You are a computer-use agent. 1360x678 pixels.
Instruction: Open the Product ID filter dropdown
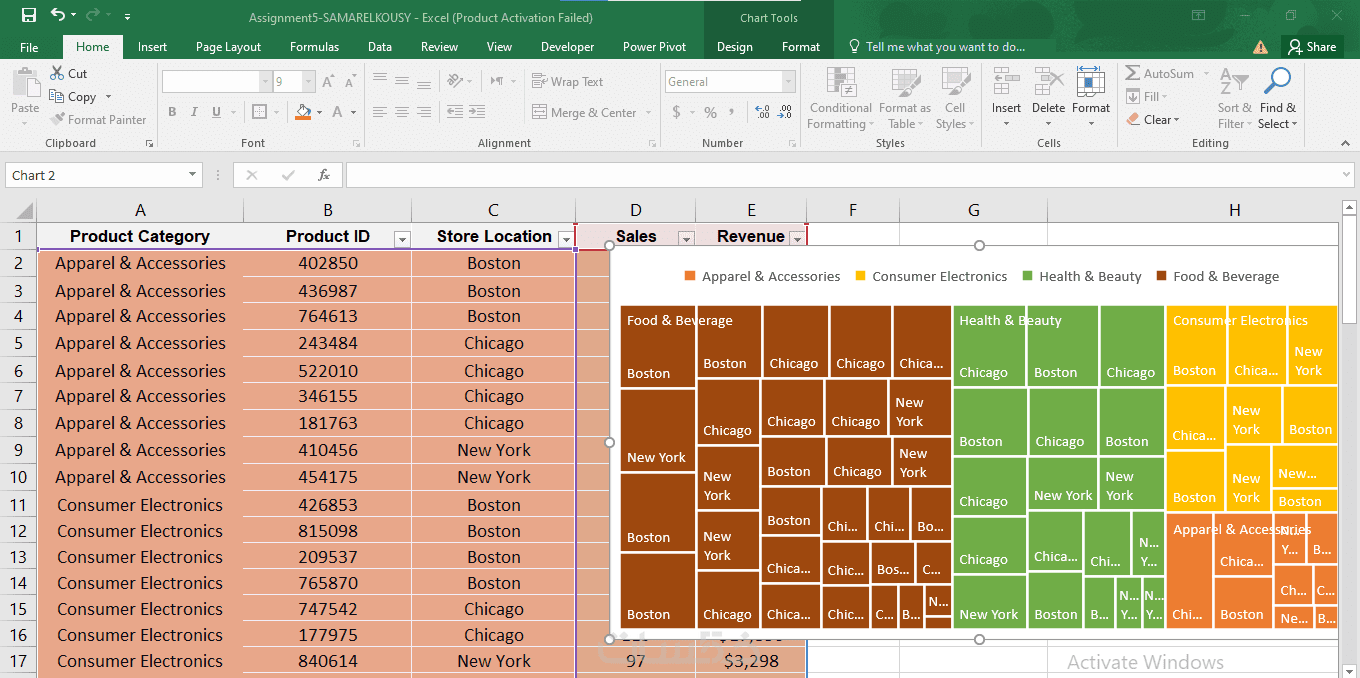(402, 238)
